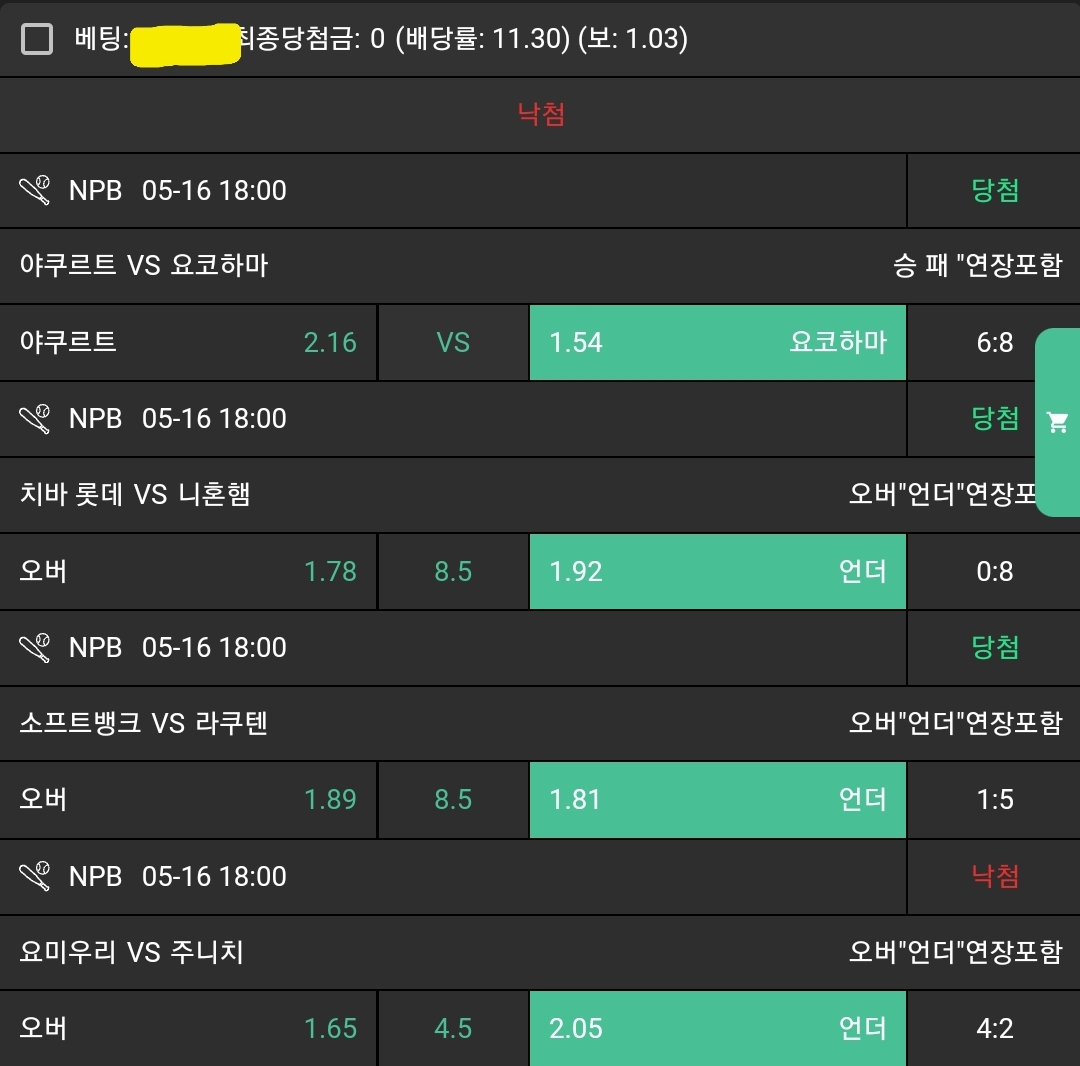Click the red 낙첨 status for 요미우리 game
This screenshot has width=1080, height=1066.
point(995,876)
